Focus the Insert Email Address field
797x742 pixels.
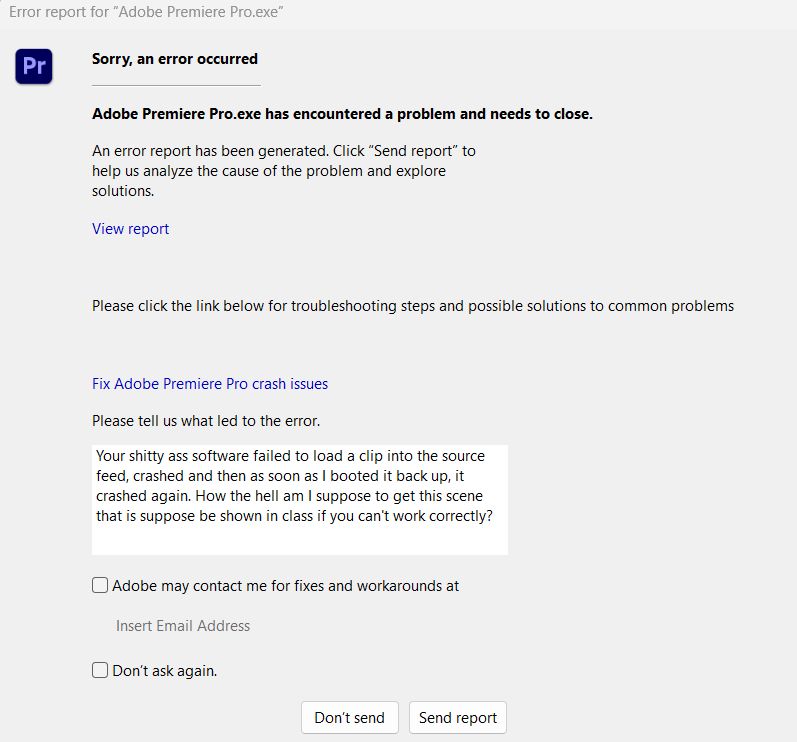point(183,626)
